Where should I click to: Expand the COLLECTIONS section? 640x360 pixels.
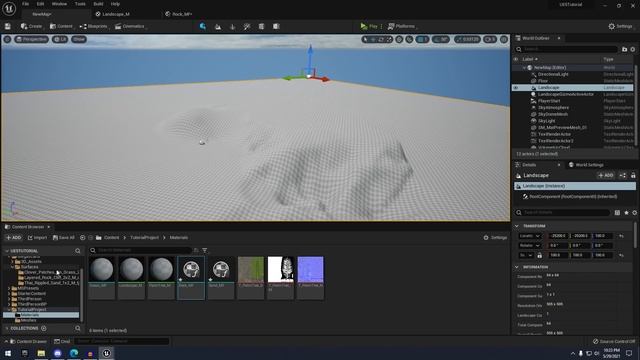click(7, 328)
